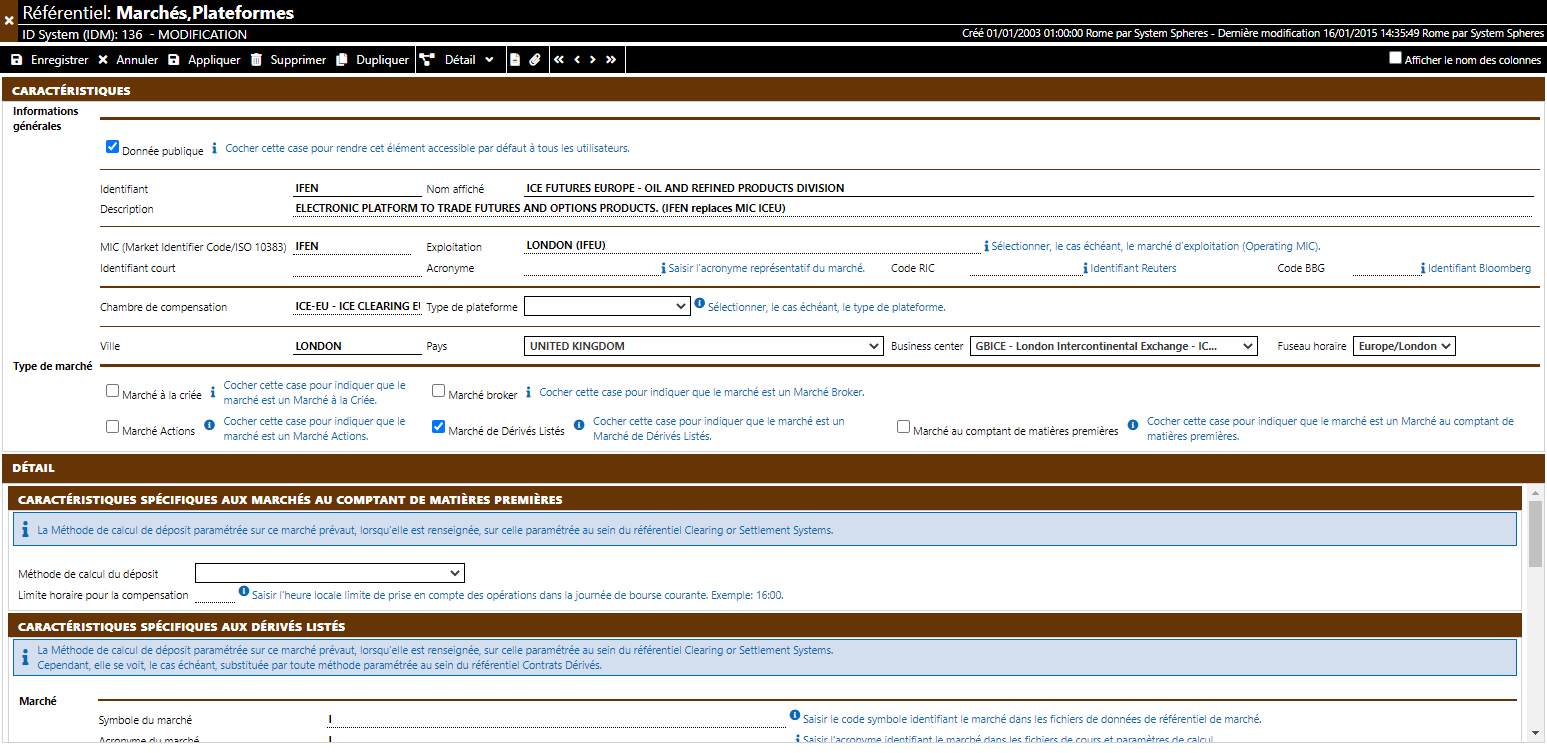Viewport: 1547px width, 753px height.
Task: Click the Annuler button
Action: click(128, 60)
